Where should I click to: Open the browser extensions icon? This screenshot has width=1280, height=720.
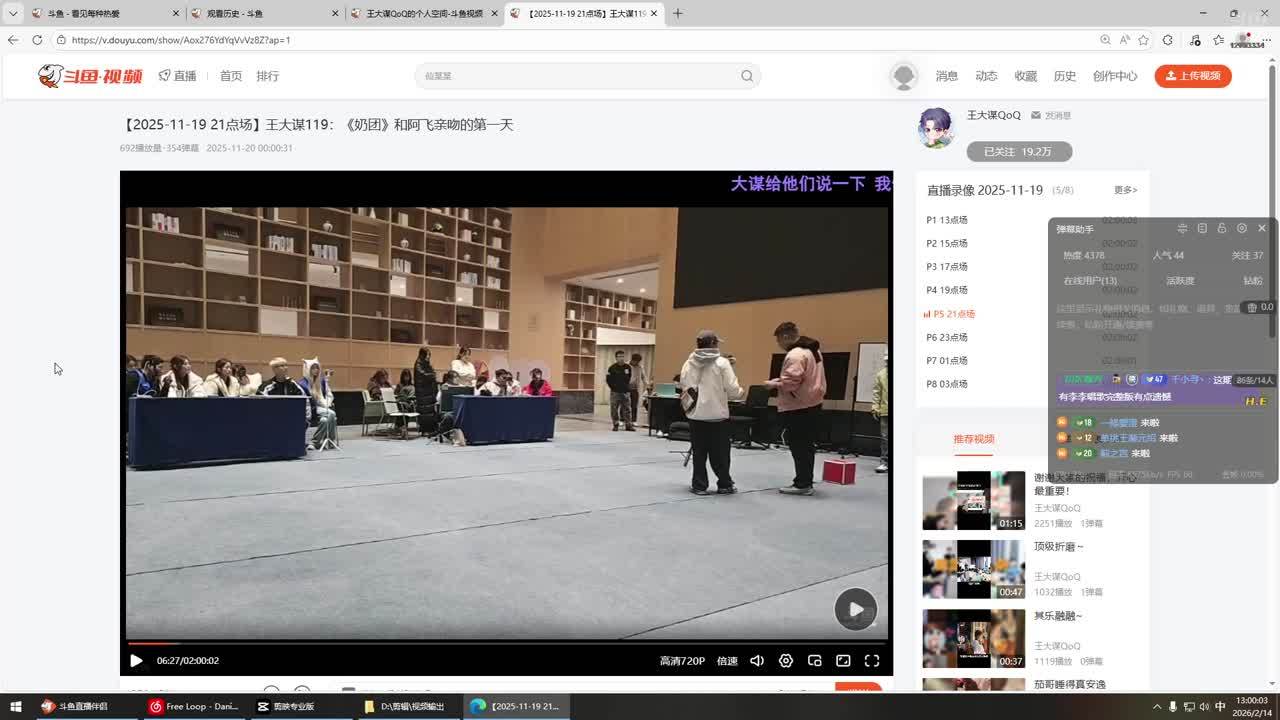pyautogui.click(x=1167, y=40)
